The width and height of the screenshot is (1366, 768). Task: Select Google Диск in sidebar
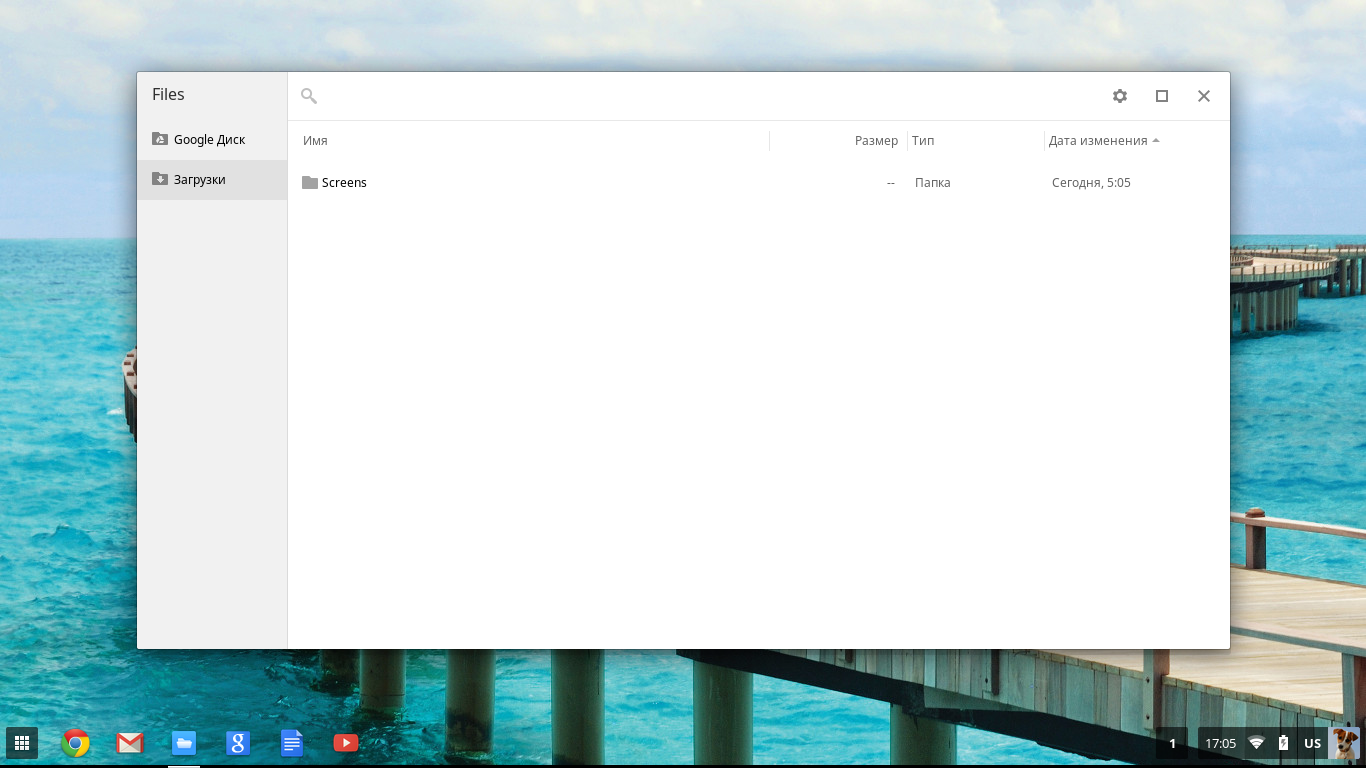coord(212,139)
